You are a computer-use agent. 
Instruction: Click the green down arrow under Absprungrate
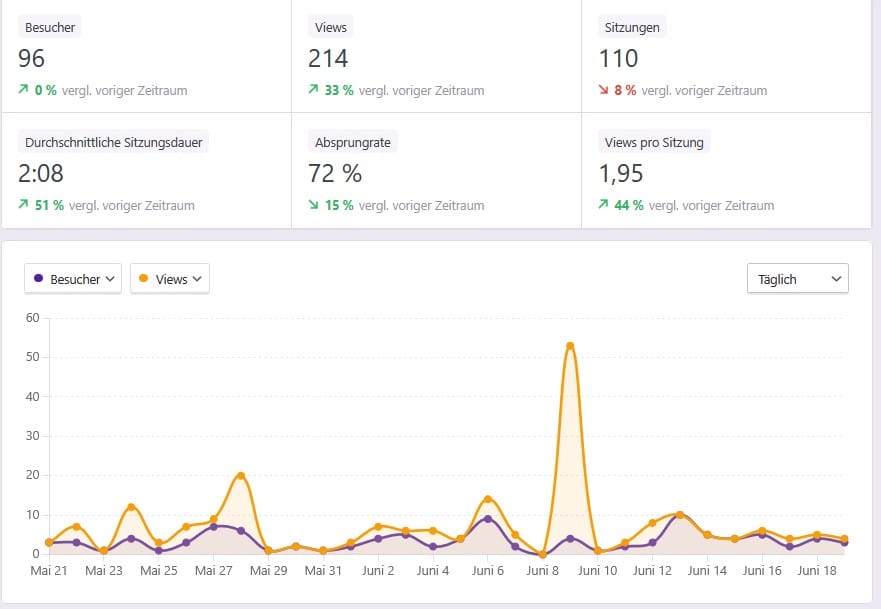[x=313, y=205]
